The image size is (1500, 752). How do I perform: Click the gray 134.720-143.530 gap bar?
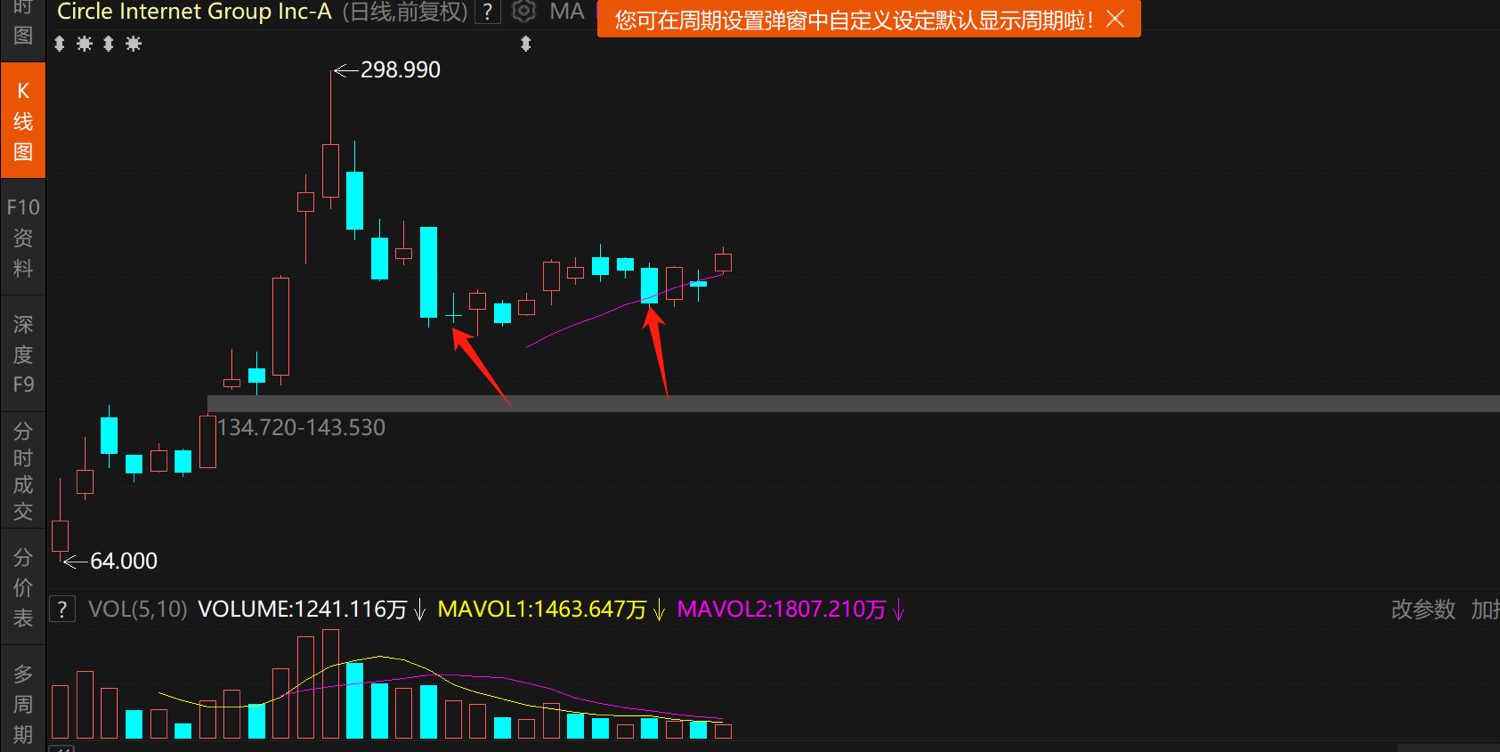tap(853, 403)
